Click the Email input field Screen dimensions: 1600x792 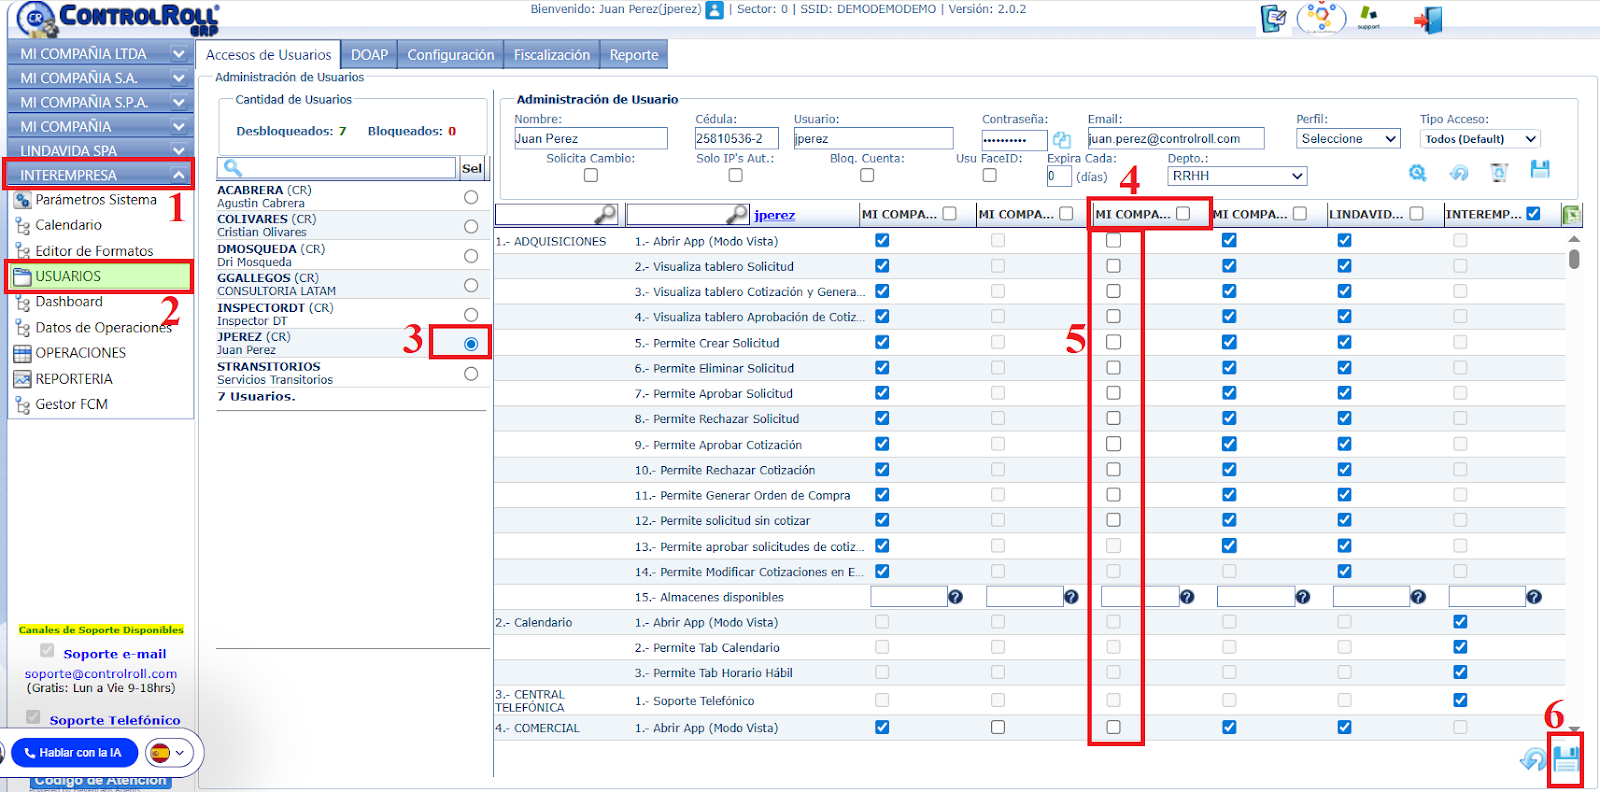[x=1176, y=139]
